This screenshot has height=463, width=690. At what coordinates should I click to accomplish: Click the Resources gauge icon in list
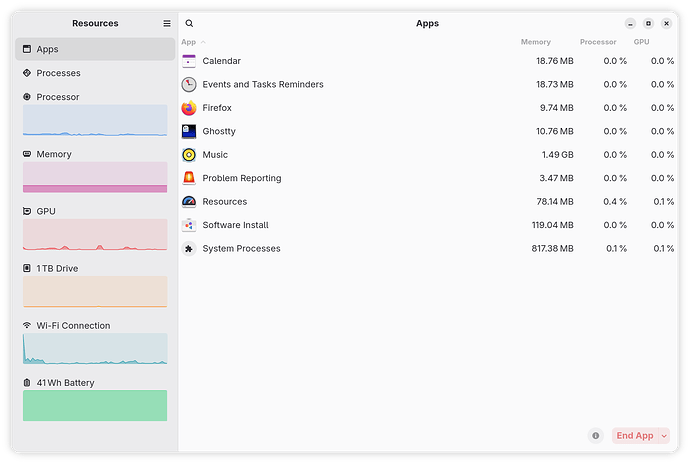pos(189,202)
